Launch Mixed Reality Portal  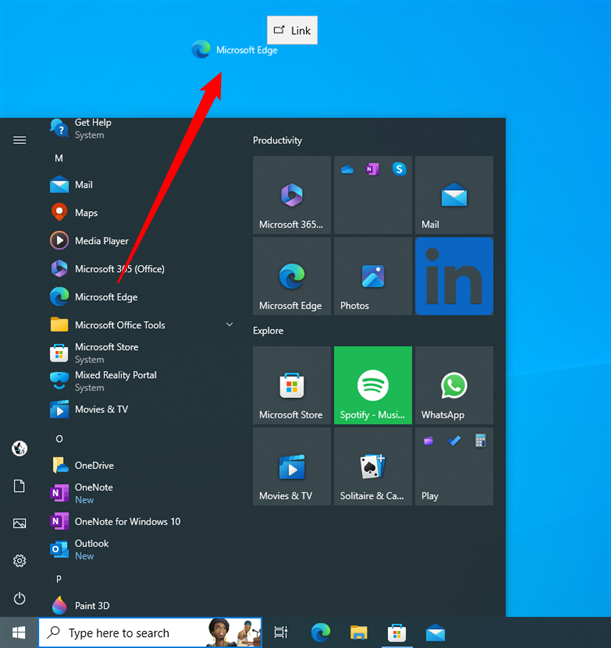pyautogui.click(x=141, y=381)
